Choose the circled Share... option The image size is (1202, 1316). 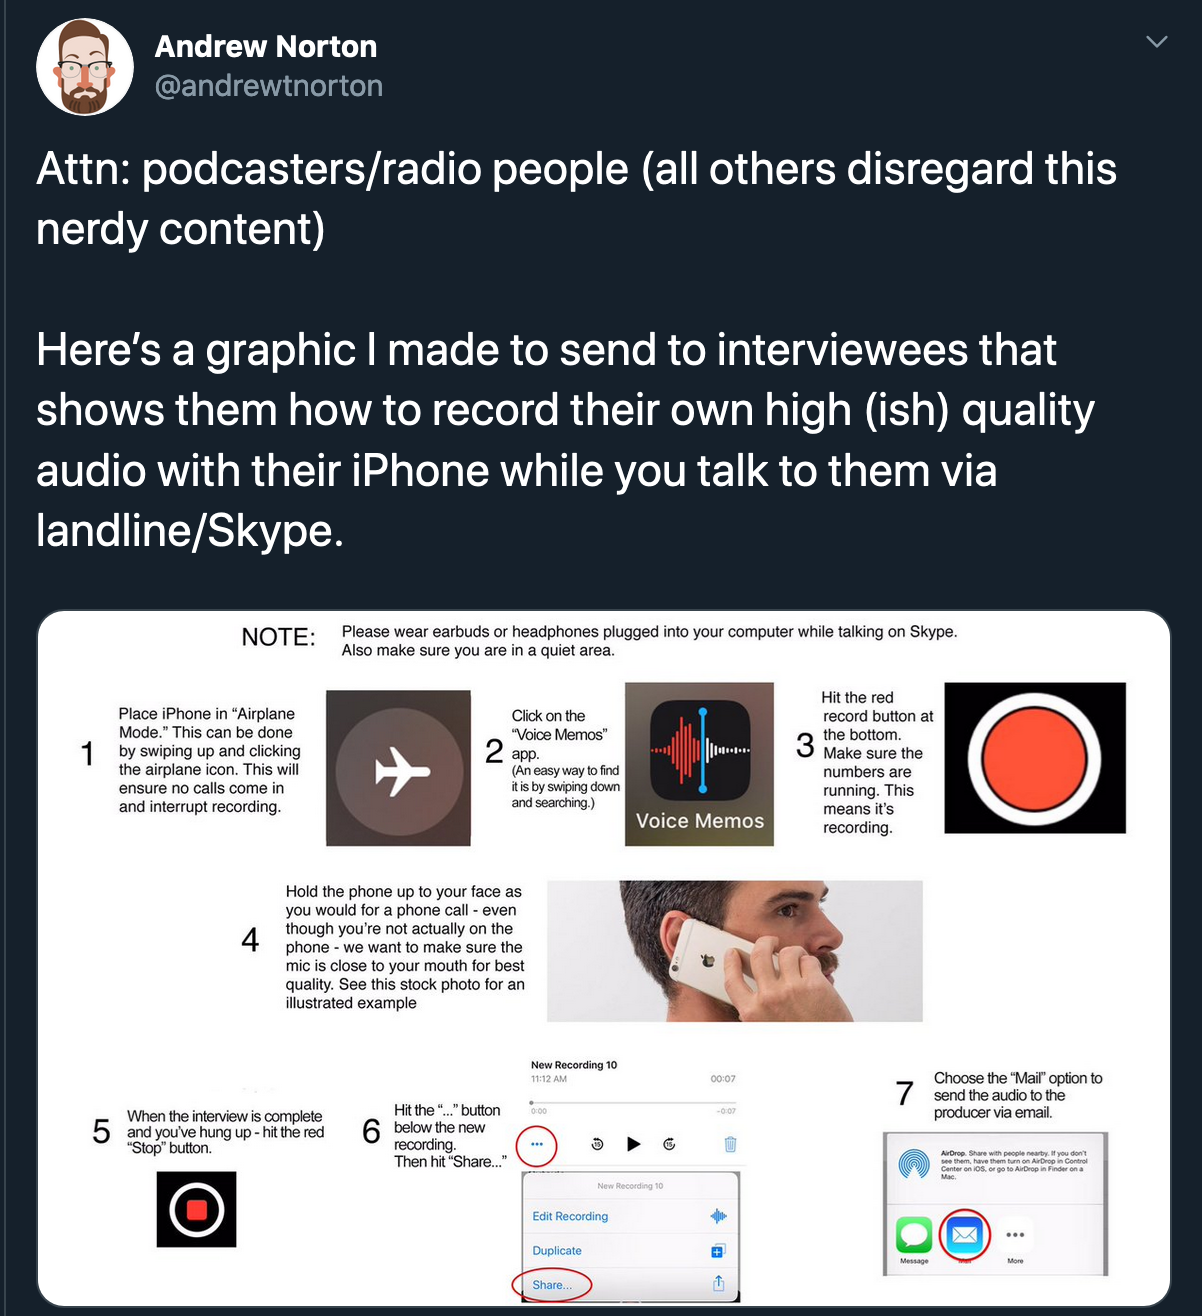click(552, 1285)
